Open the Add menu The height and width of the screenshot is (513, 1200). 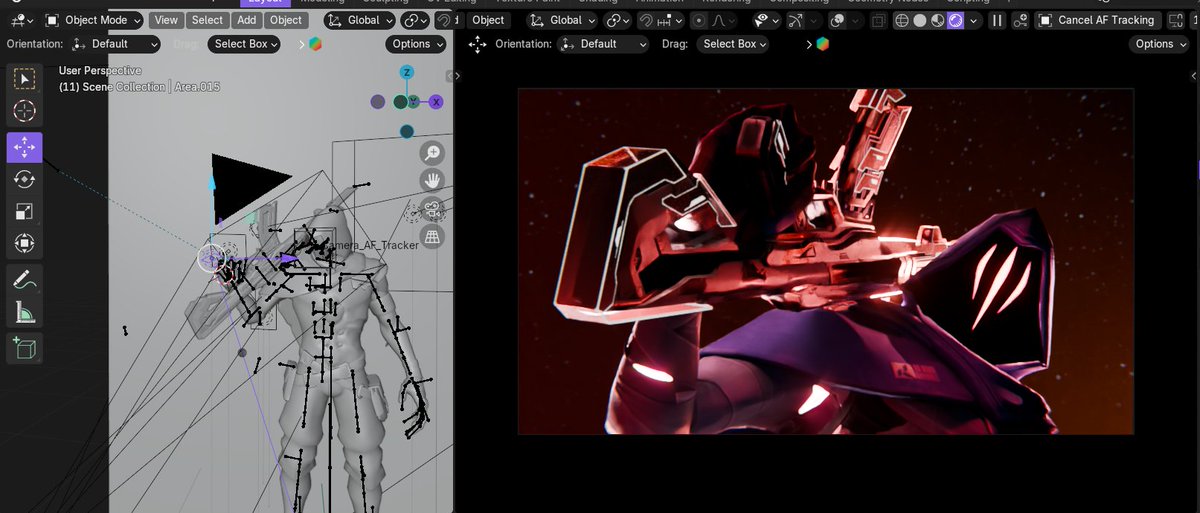247,20
